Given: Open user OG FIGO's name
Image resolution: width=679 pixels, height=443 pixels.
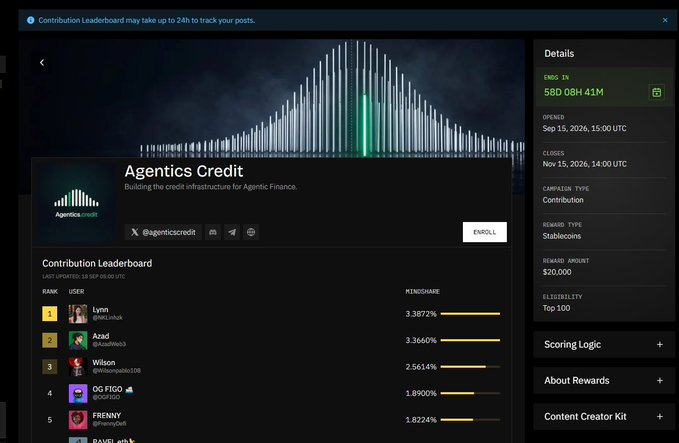Looking at the screenshot, I should click(x=107, y=389).
